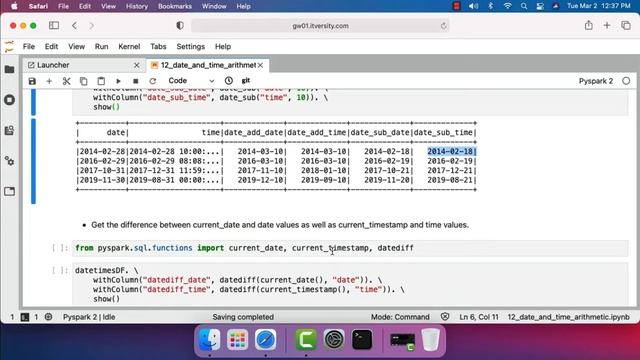The width and height of the screenshot is (640, 360).
Task: Open the property inspector gears sidebar icon
Action: (9, 161)
